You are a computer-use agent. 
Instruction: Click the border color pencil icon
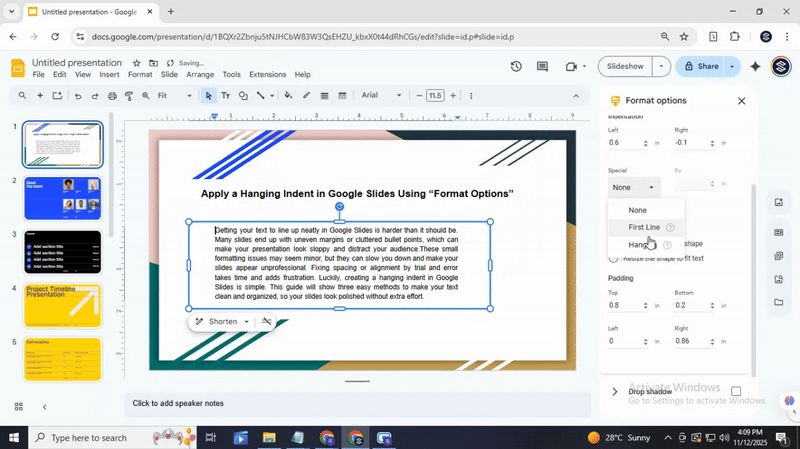pos(306,96)
